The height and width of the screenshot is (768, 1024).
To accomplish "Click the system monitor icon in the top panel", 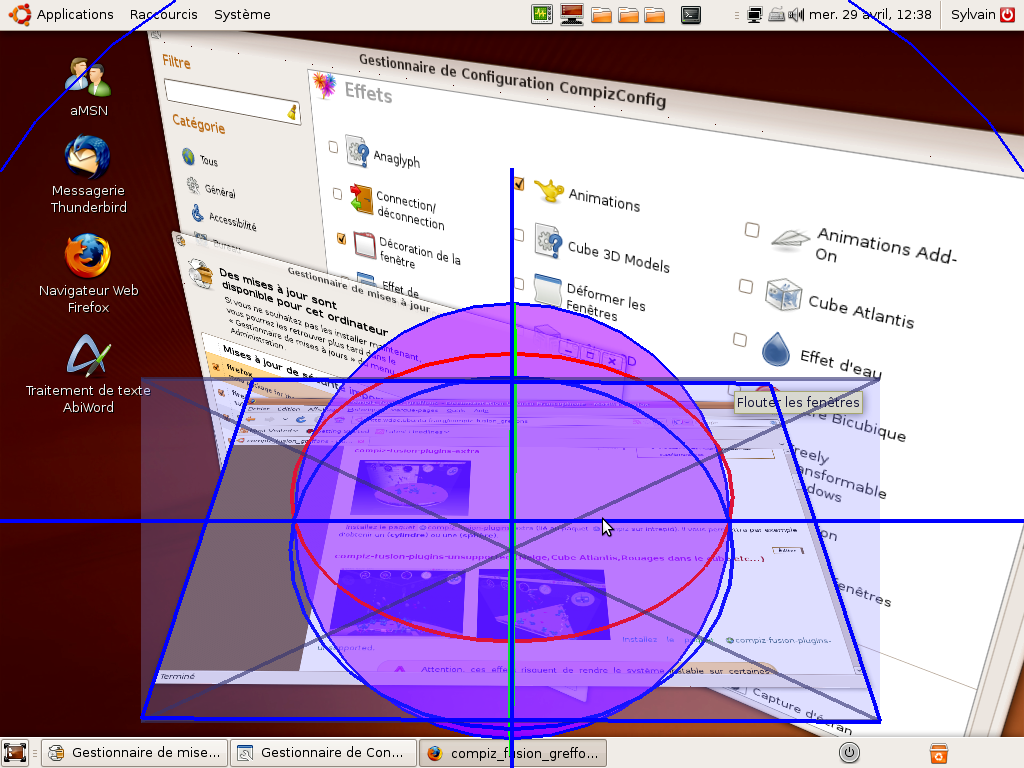I will pos(542,14).
